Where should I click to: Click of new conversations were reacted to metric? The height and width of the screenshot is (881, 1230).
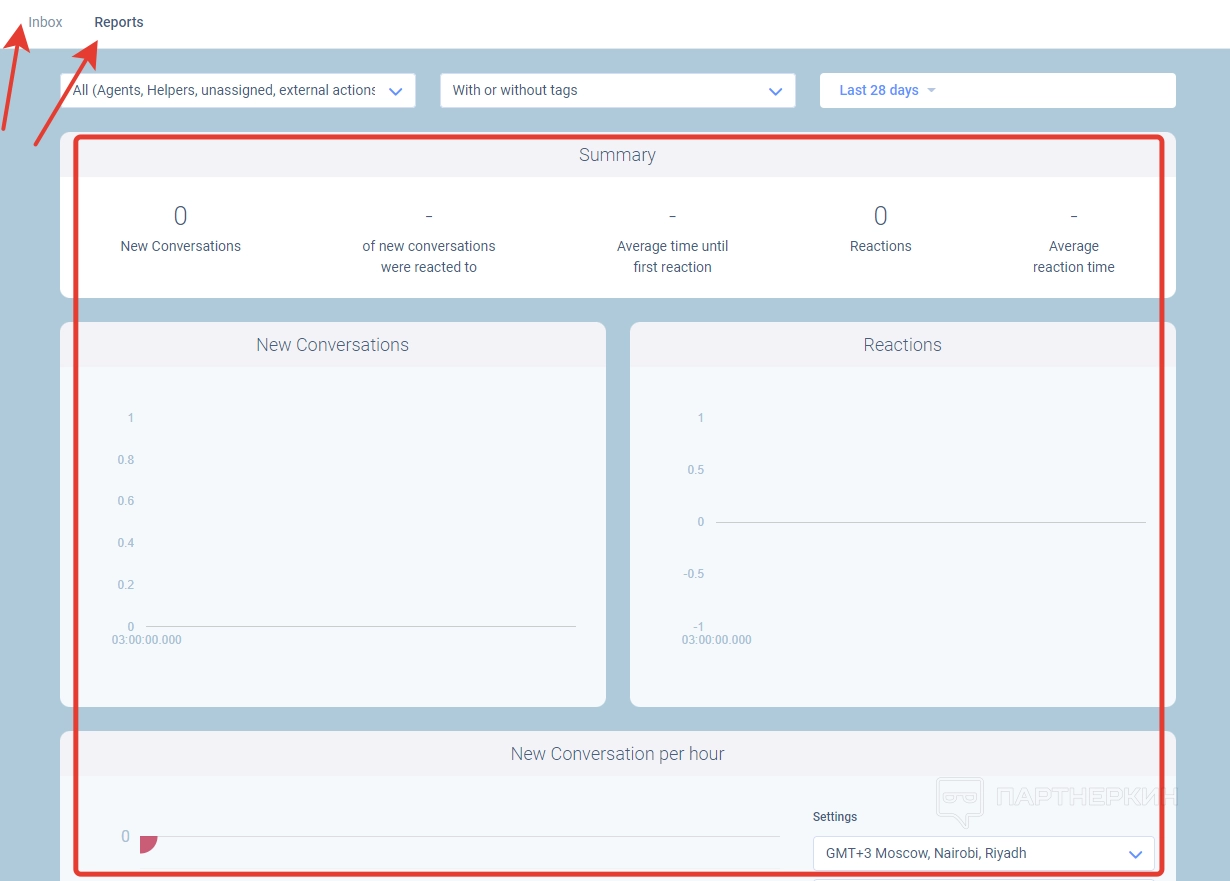tap(428, 256)
